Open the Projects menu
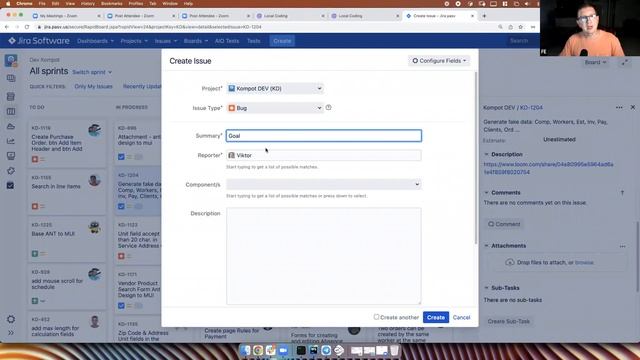This screenshot has height=360, width=640. click(134, 41)
